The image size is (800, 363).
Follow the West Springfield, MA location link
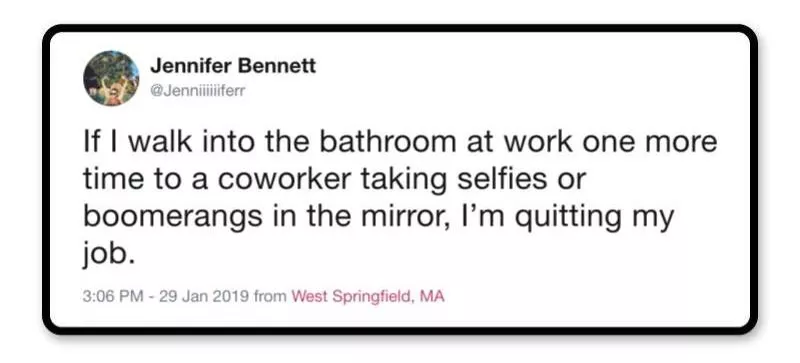(367, 296)
